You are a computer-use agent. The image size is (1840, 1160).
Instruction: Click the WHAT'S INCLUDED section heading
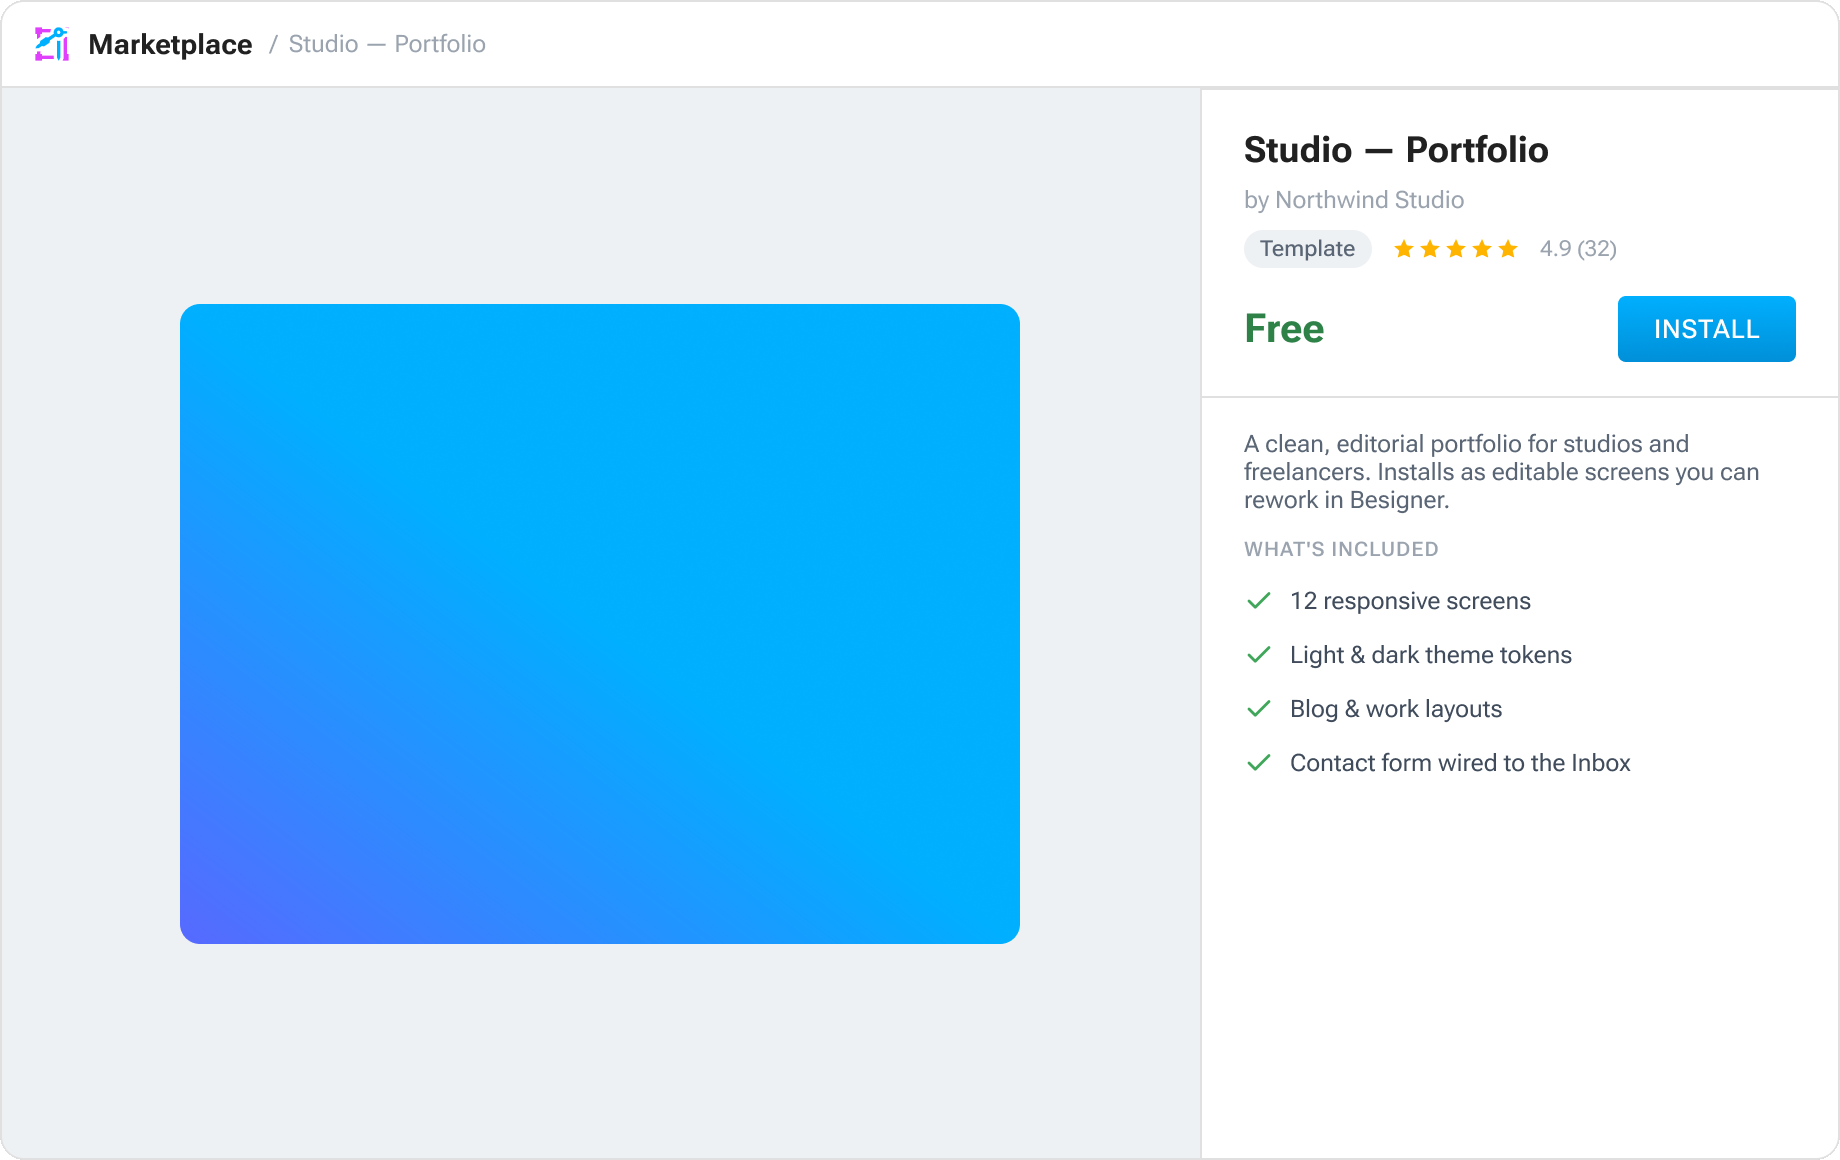click(1341, 549)
